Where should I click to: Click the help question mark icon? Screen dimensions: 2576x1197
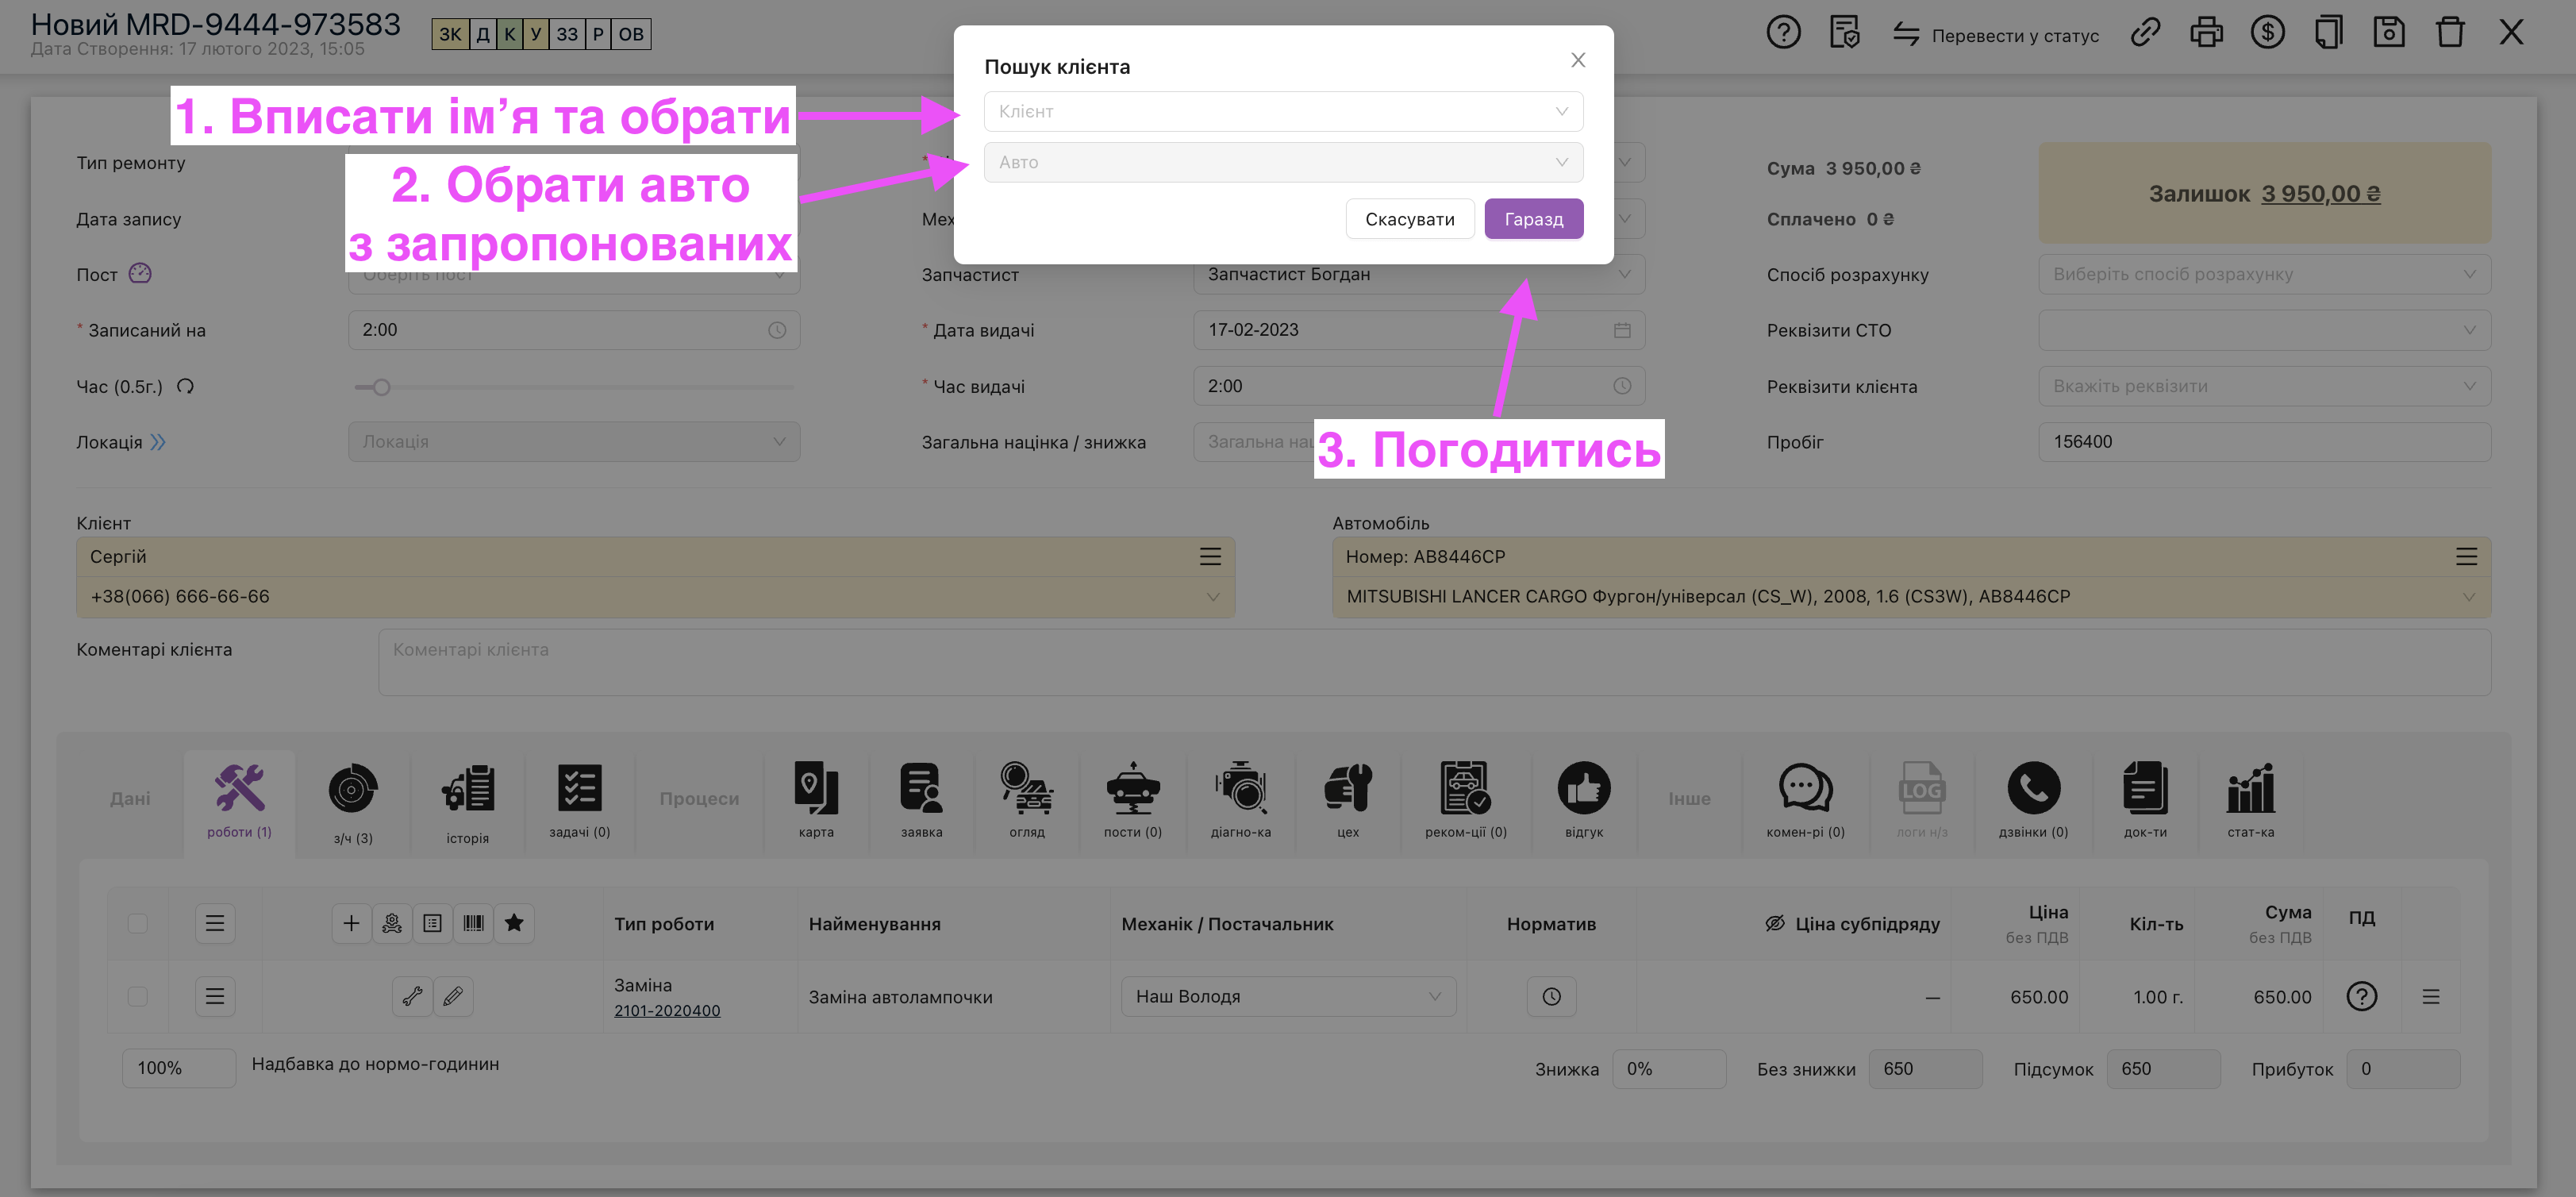pyautogui.click(x=1783, y=33)
